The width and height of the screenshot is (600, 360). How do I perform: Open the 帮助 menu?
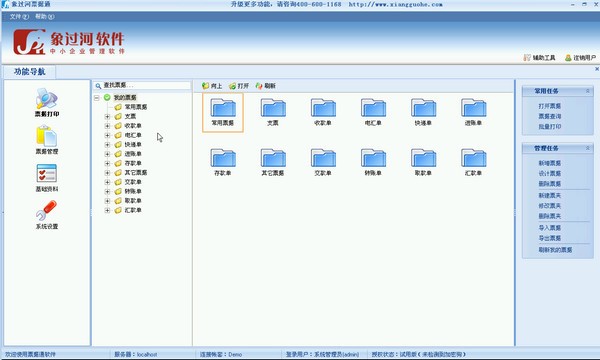click(44, 16)
